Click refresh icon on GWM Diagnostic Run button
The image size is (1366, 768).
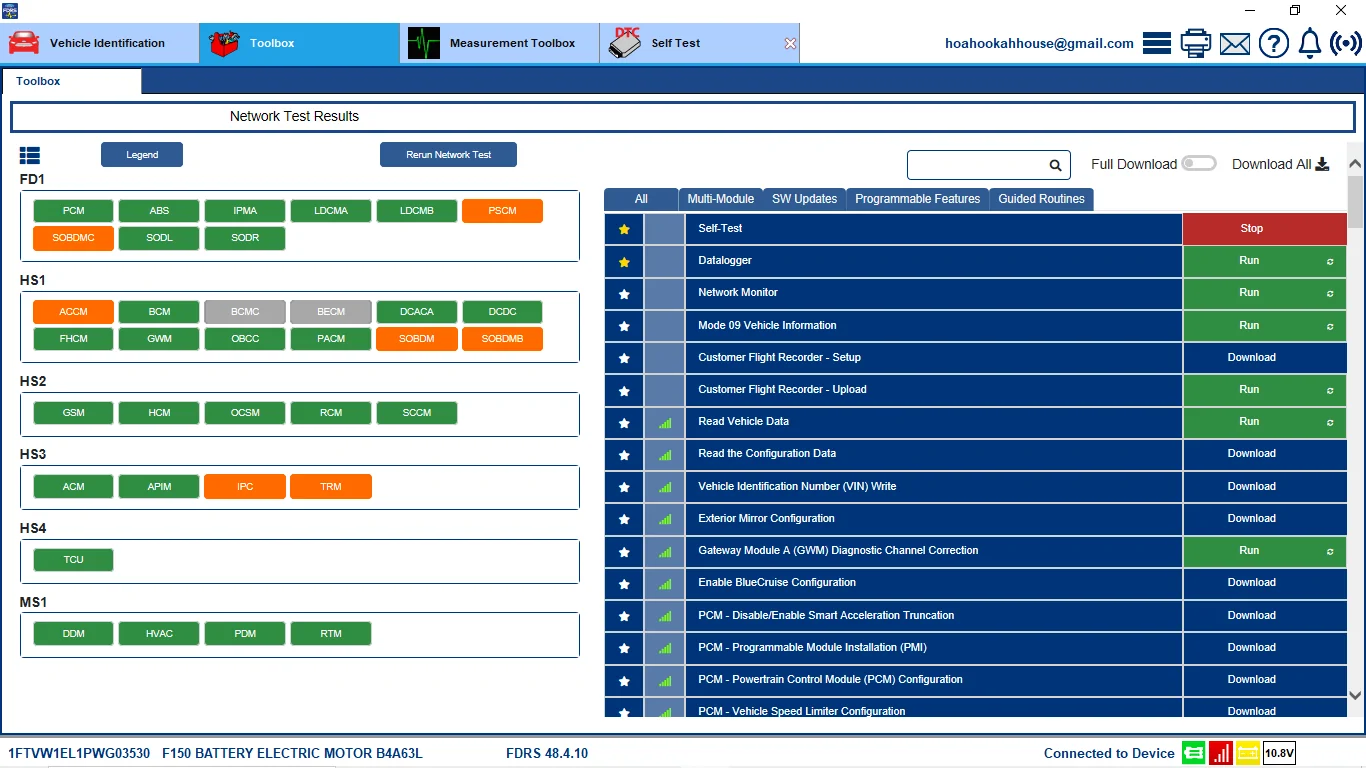[1330, 552]
